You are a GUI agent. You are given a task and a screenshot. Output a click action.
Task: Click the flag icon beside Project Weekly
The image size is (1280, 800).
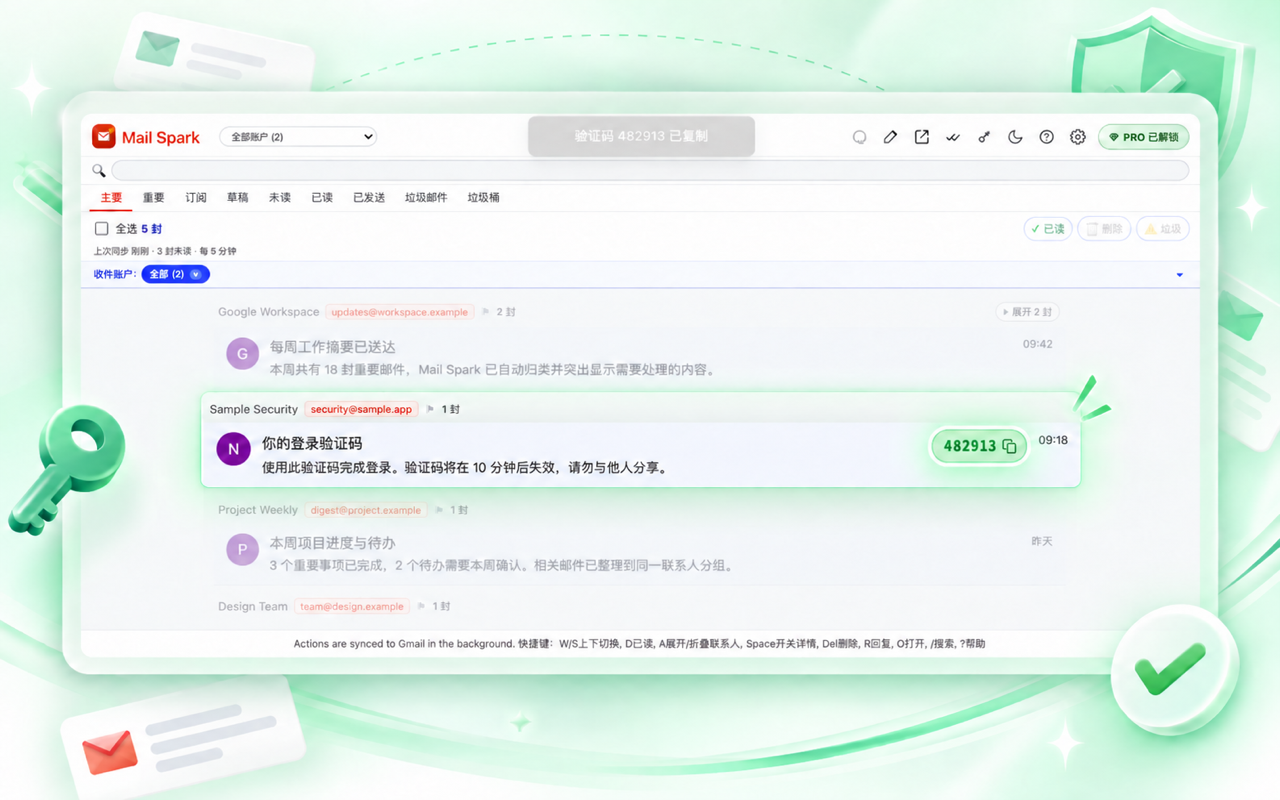[439, 510]
